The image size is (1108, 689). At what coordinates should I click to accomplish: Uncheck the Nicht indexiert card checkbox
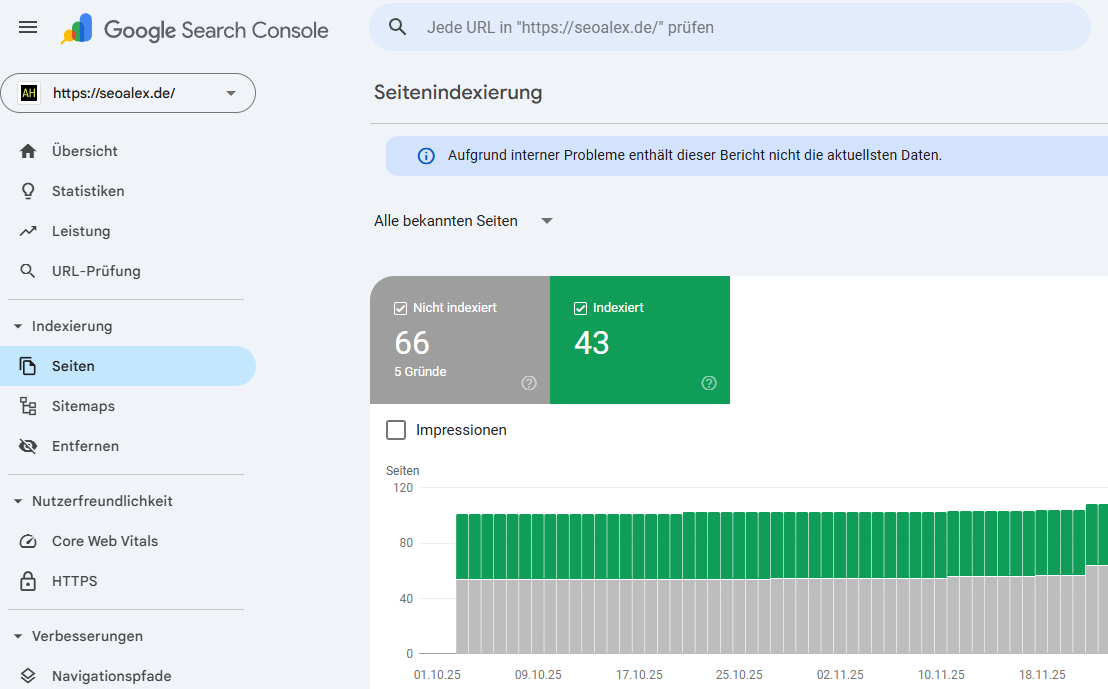(x=401, y=307)
